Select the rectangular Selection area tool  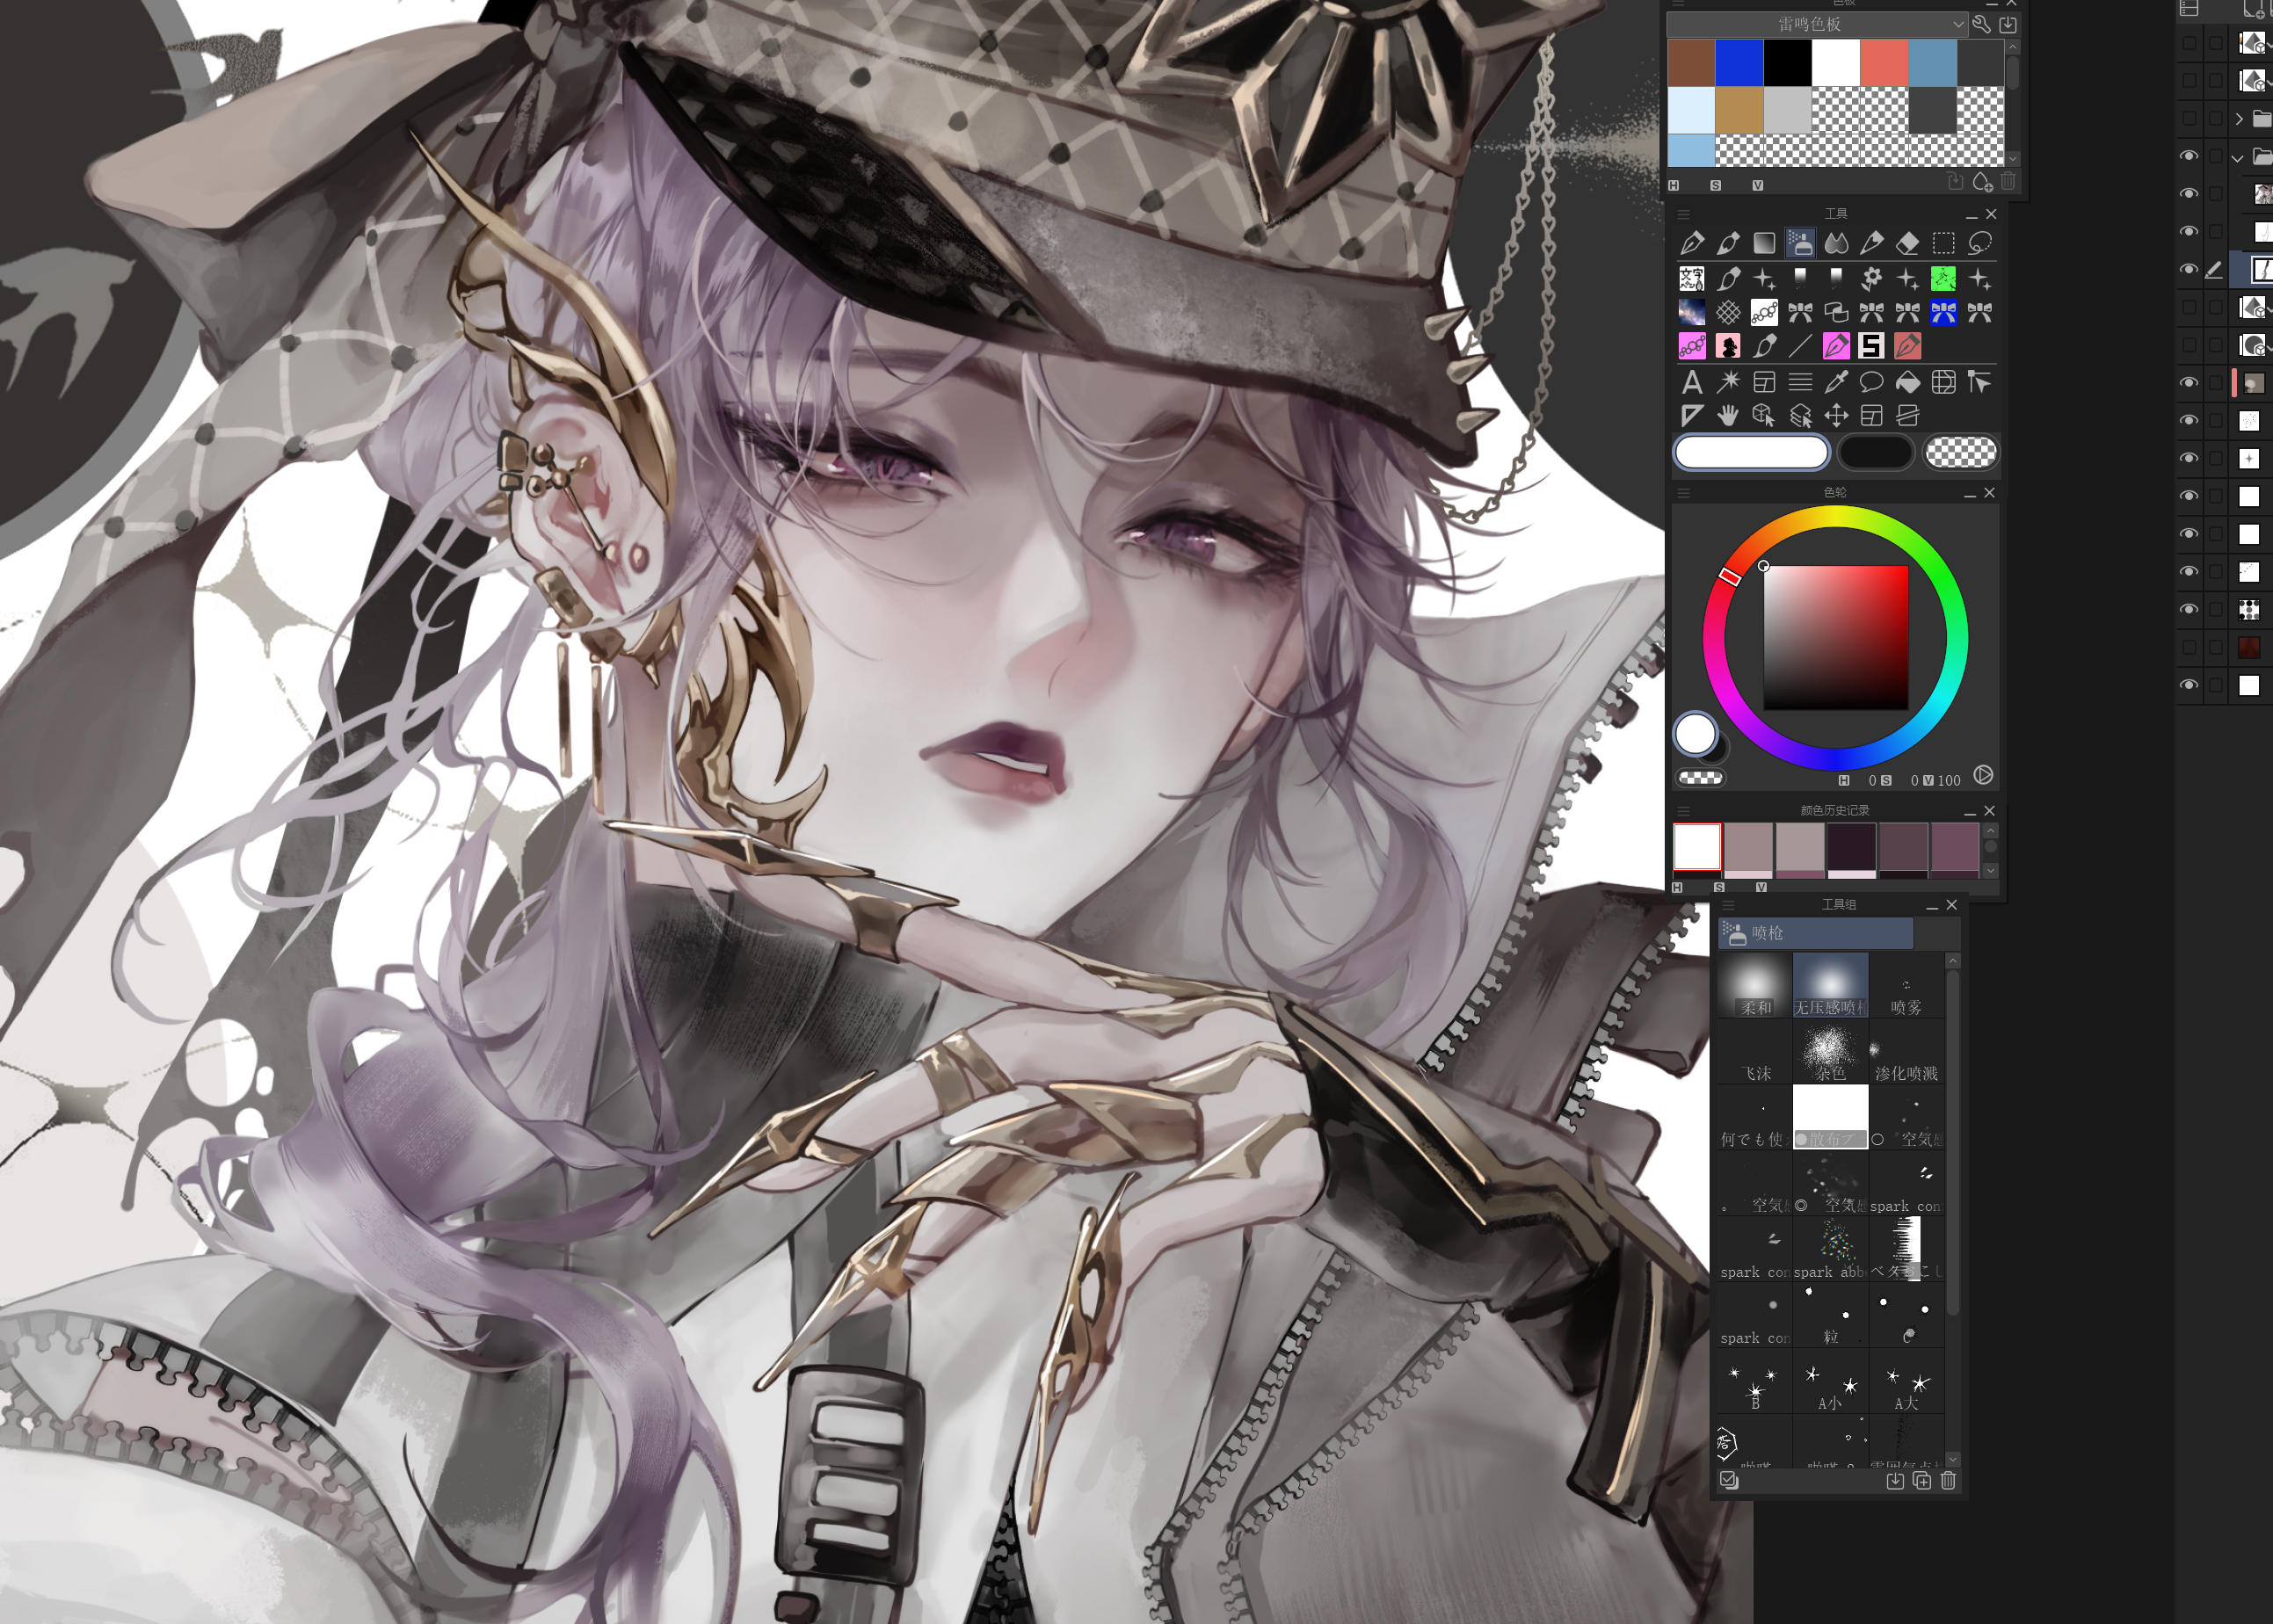(x=1943, y=243)
